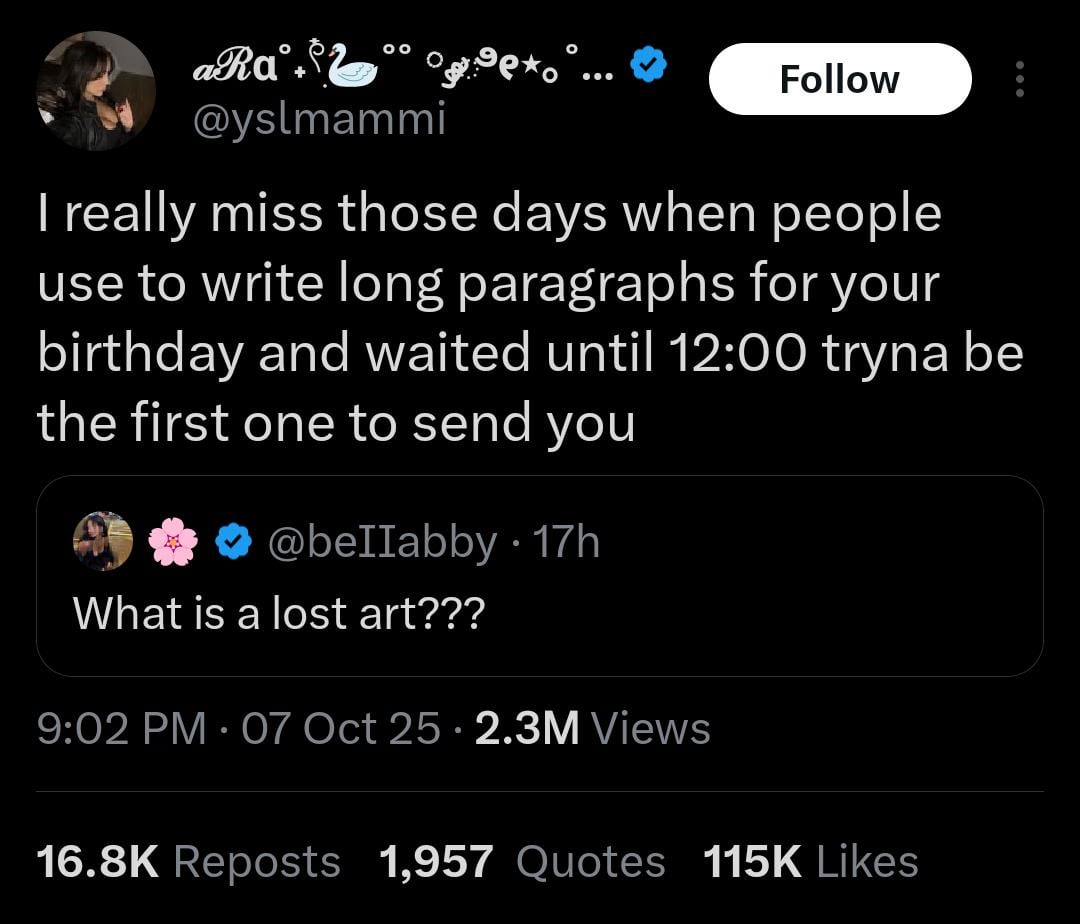The image size is (1080, 924).
Task: Open the 1,957 Quotes list
Action: (x=522, y=862)
